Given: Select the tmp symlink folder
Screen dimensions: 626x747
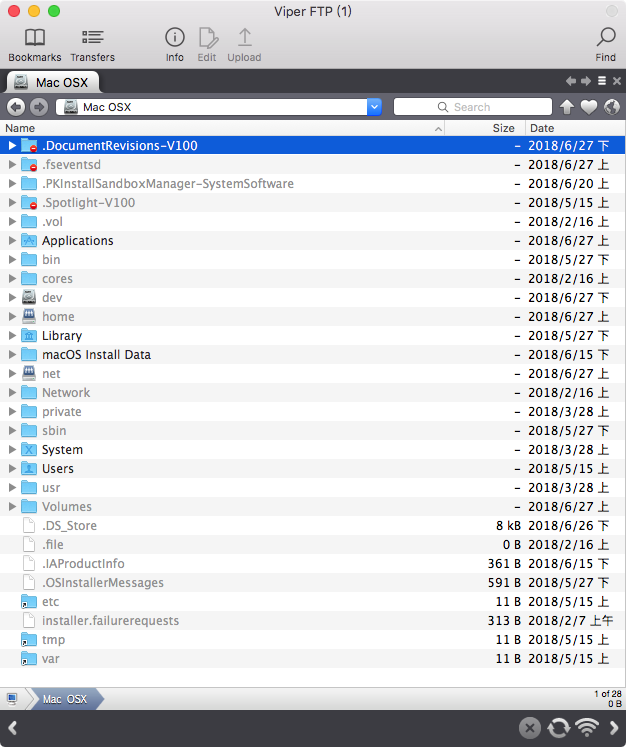Looking at the screenshot, I should (x=313, y=640).
